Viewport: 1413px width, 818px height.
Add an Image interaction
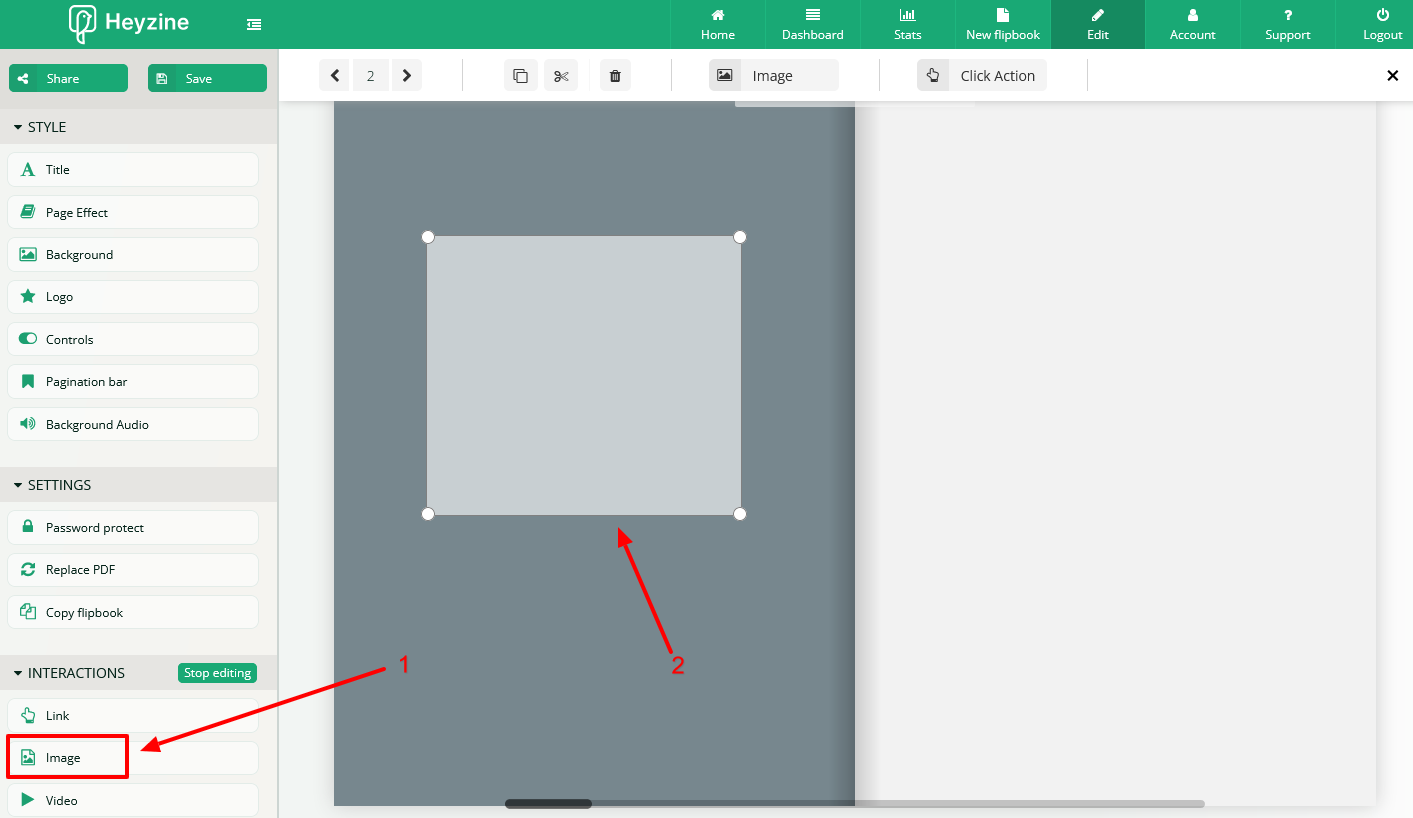point(133,758)
